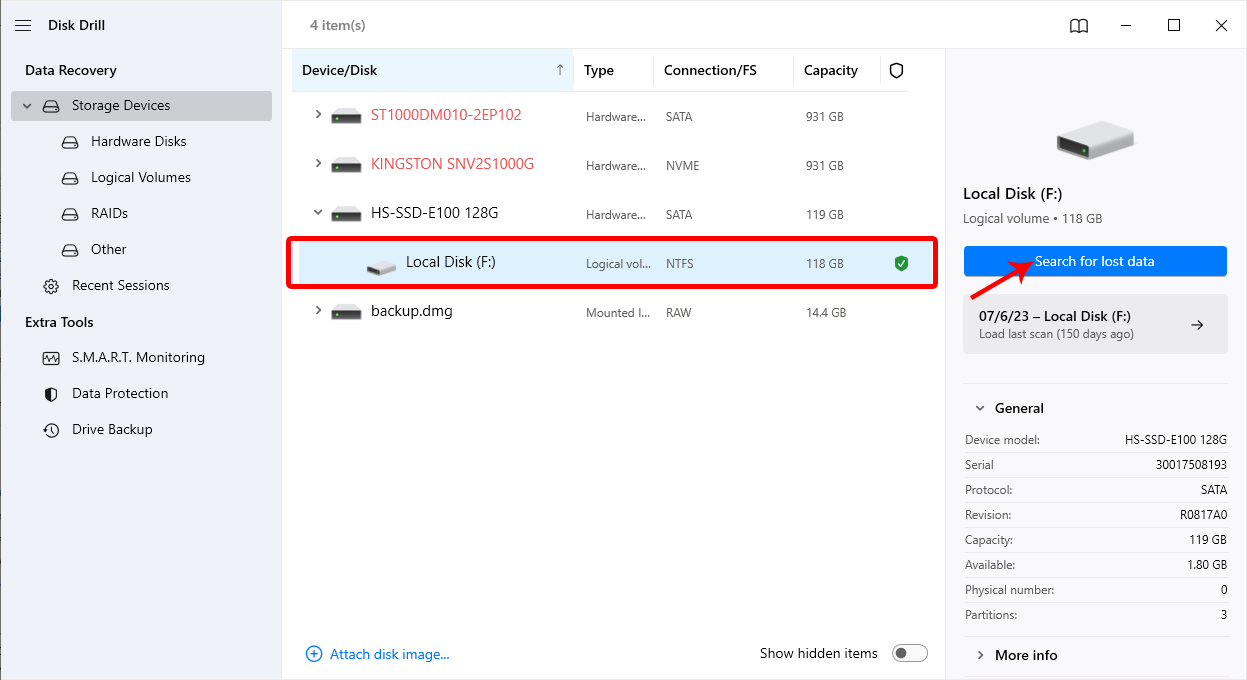Click Available value 1.80 GB
The width and height of the screenshot is (1247, 680).
point(1205,565)
